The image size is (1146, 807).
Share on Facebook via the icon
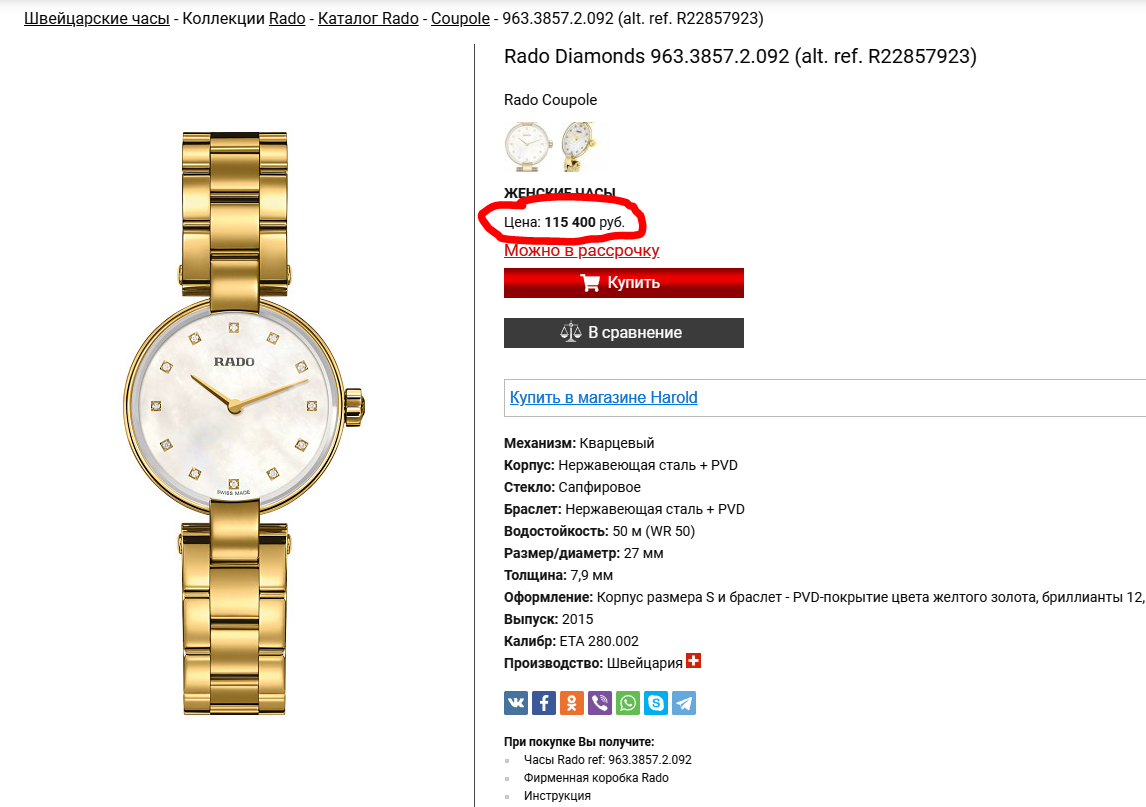point(544,703)
